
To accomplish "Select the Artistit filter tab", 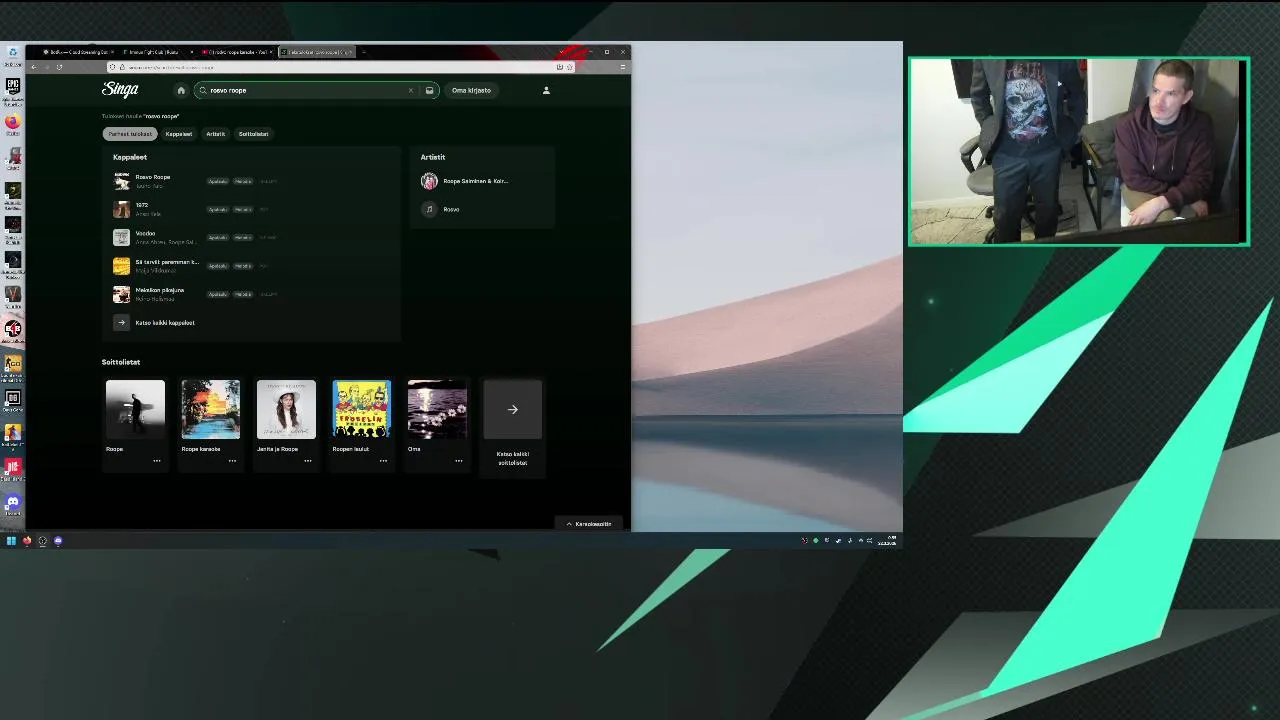I will (x=215, y=134).
